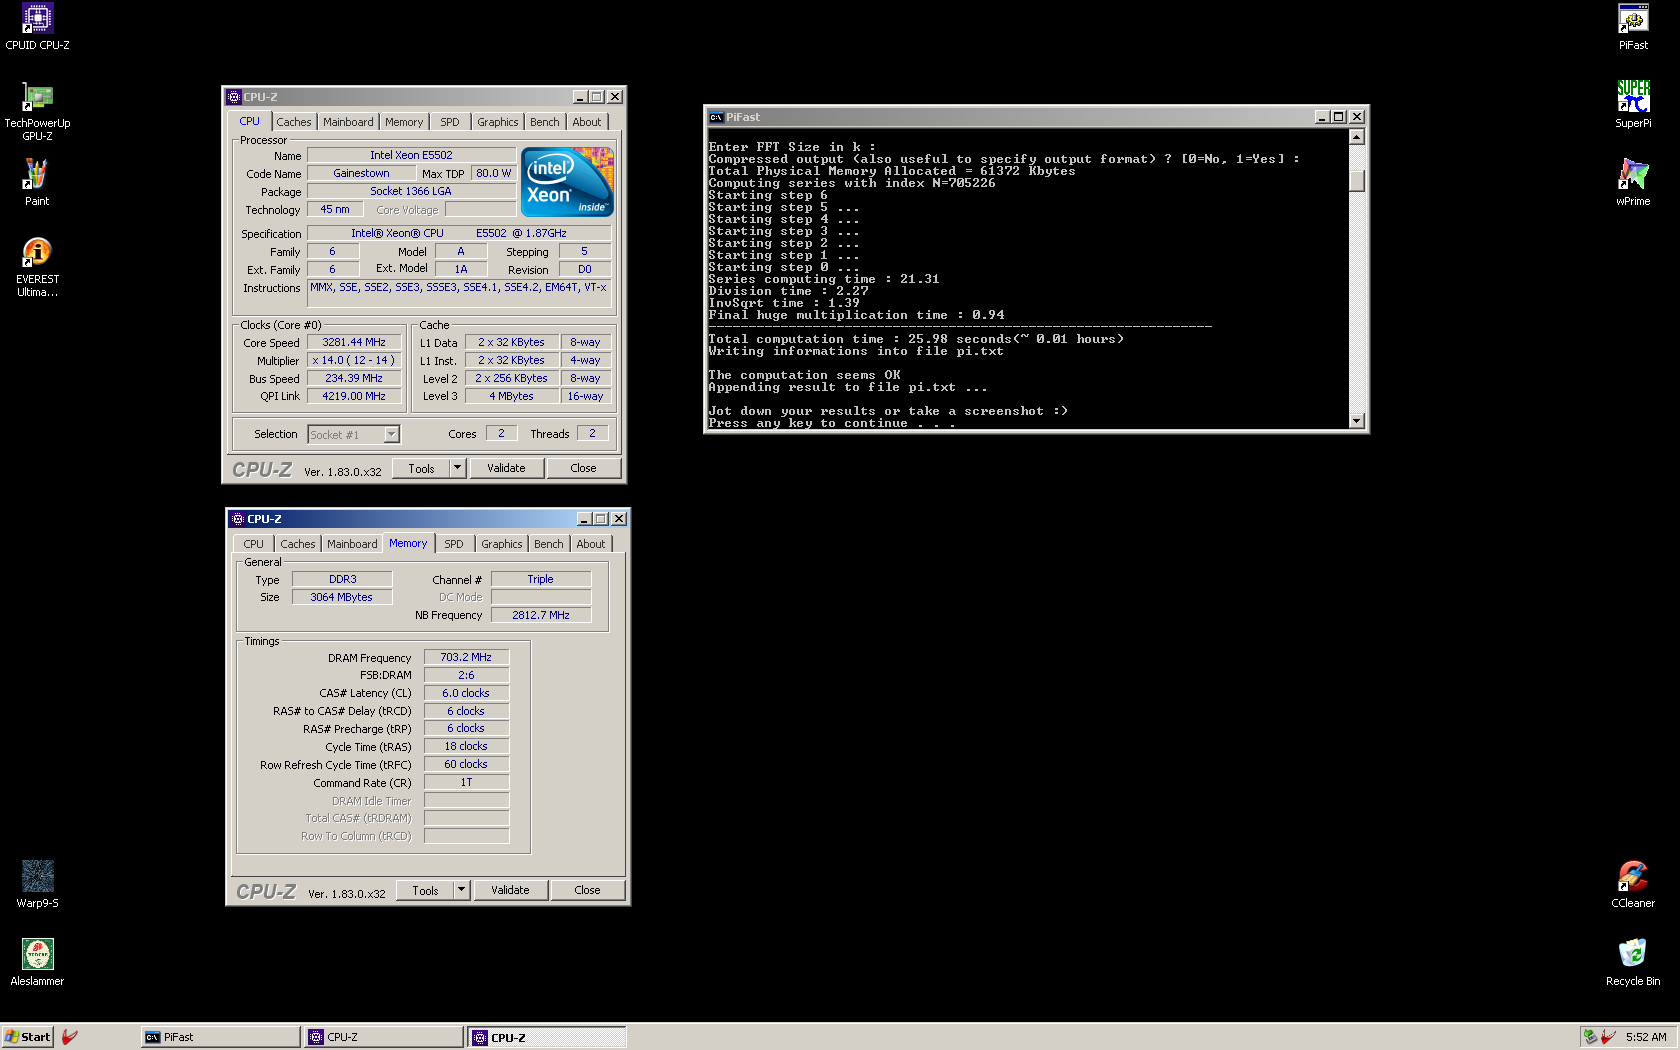This screenshot has width=1680, height=1050.
Task: Click Close button in bottom CPU-Z window
Action: (x=587, y=890)
